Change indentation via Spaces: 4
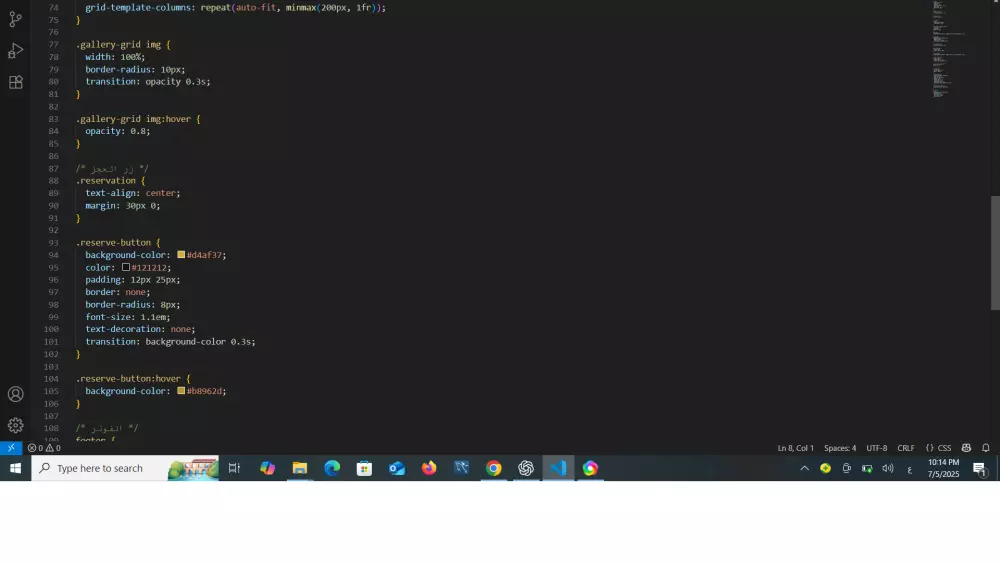 (840, 448)
